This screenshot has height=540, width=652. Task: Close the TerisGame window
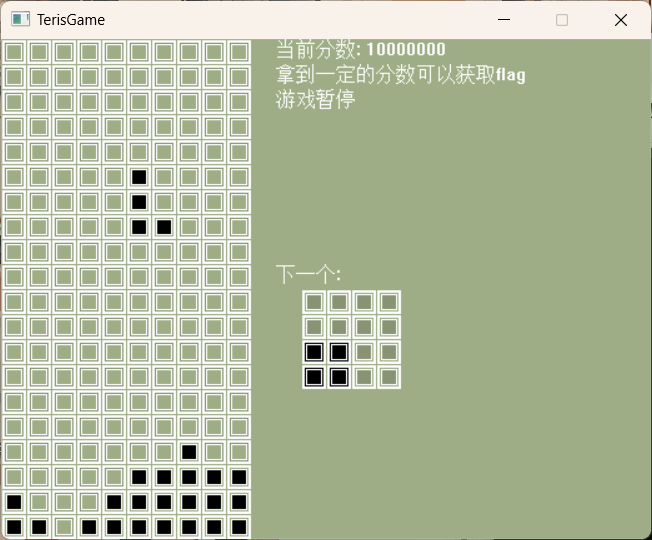620,20
